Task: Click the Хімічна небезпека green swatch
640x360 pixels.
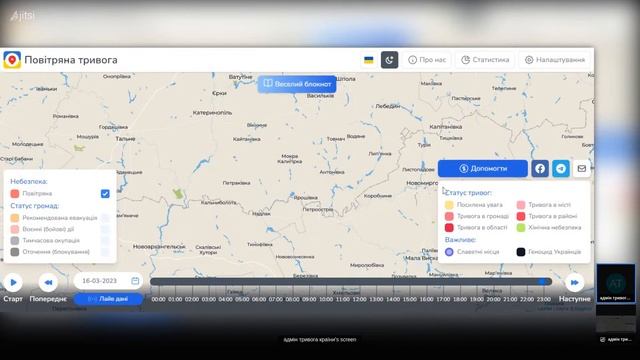Action: coord(521,227)
